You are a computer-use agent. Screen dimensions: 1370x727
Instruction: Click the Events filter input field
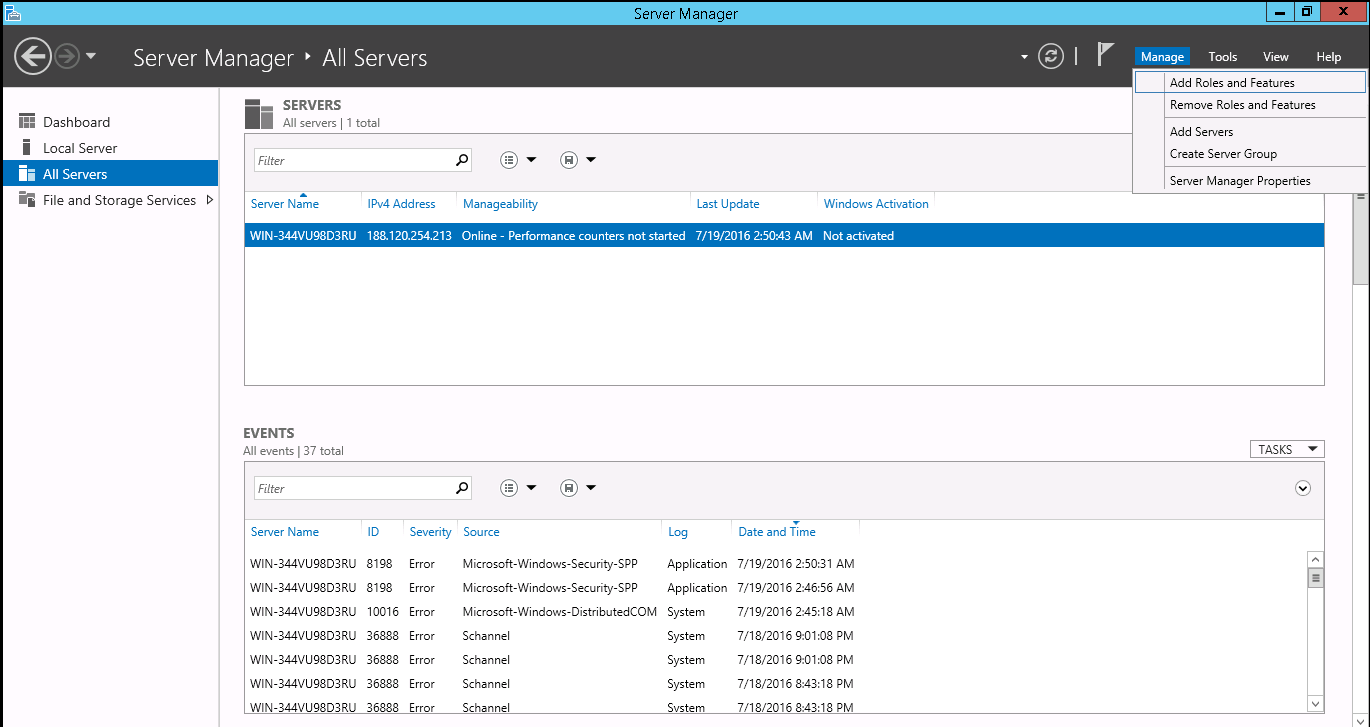point(353,488)
